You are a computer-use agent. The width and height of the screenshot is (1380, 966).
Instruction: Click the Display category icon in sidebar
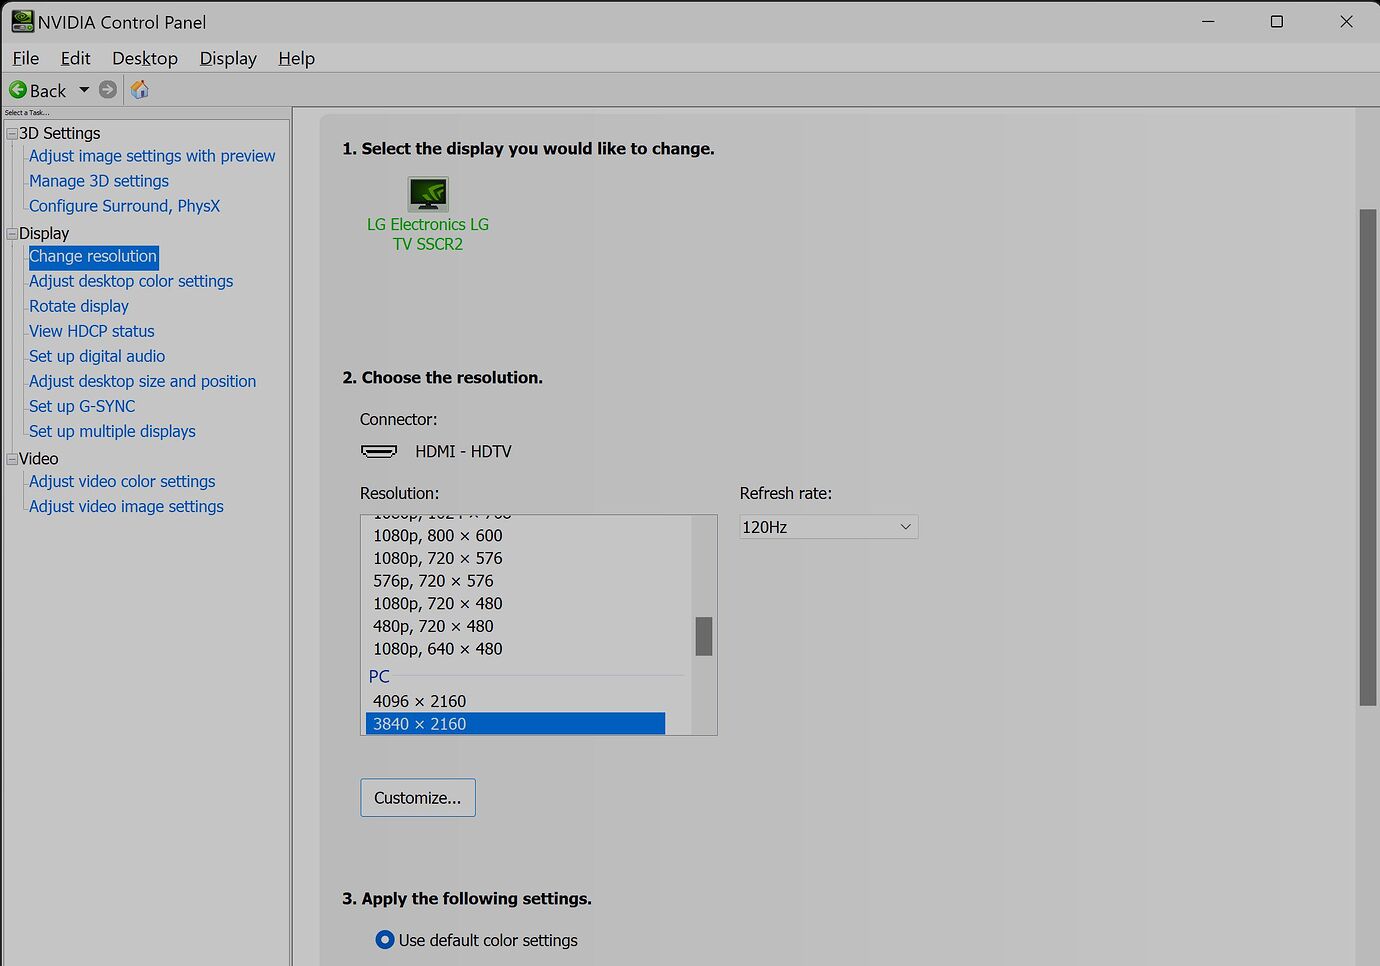coord(10,233)
